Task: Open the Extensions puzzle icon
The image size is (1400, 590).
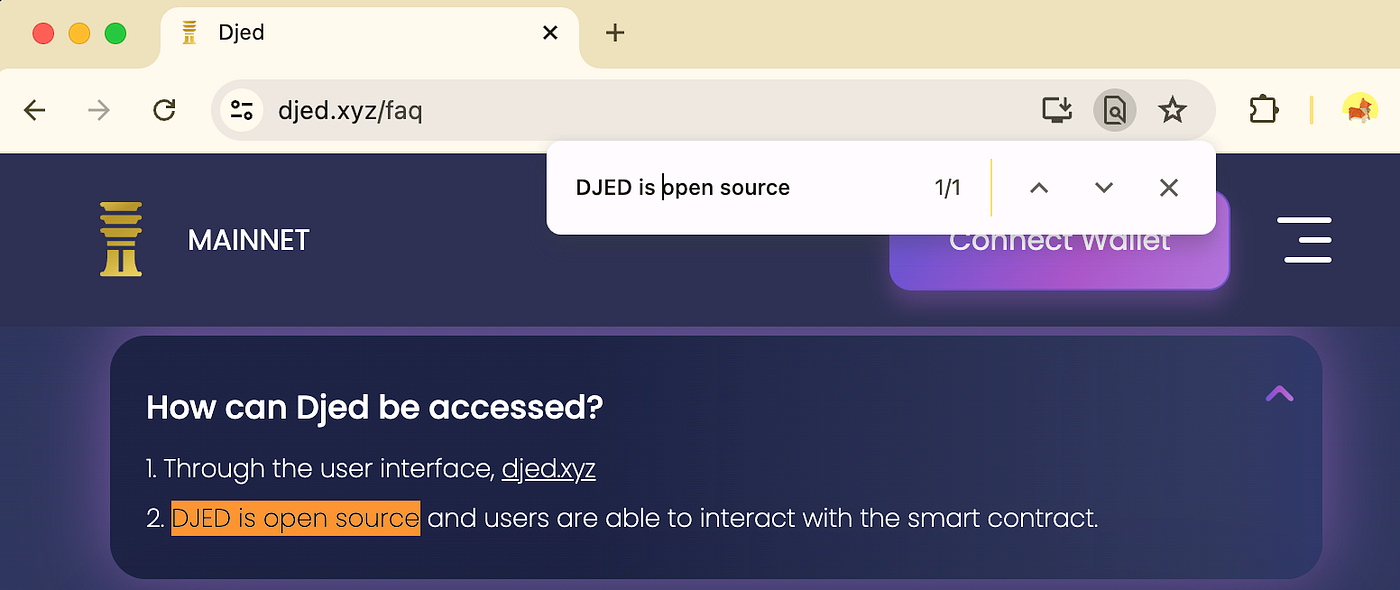Action: [x=1264, y=110]
